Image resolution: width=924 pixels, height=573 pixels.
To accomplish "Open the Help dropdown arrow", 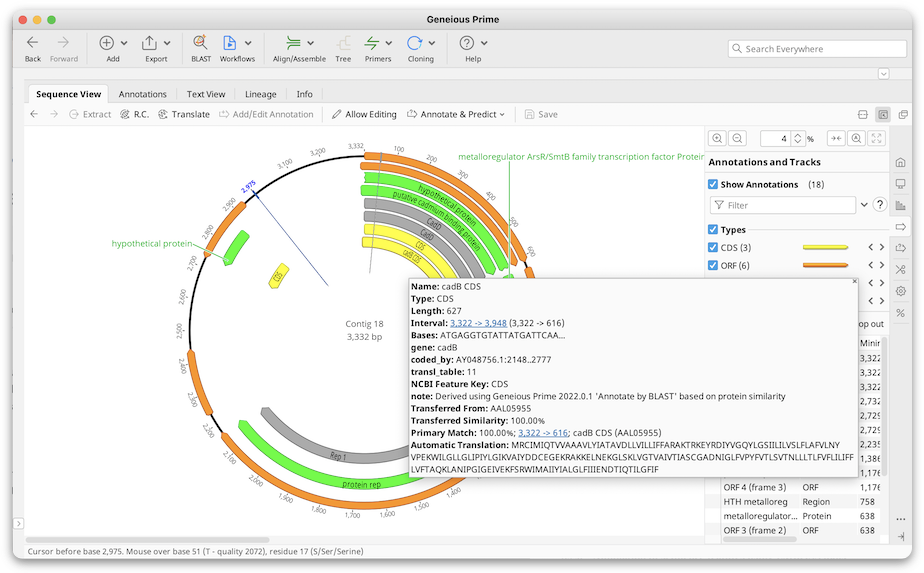I will 484,43.
